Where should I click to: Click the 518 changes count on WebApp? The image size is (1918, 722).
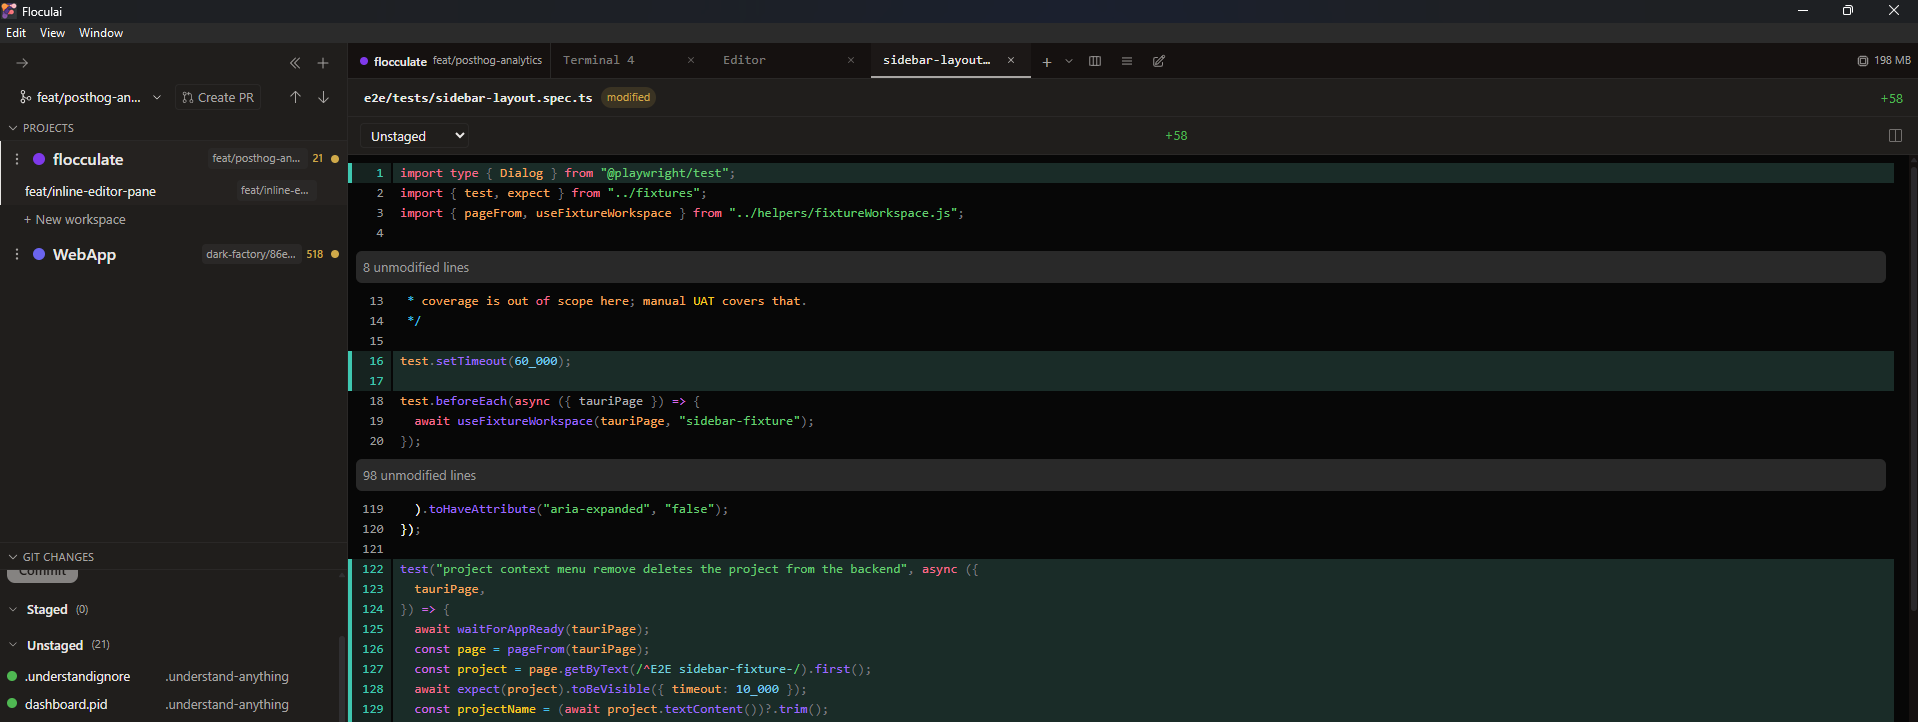(x=315, y=254)
